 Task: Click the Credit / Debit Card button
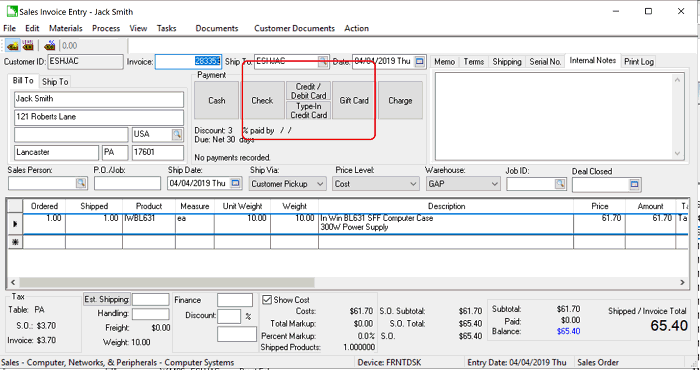point(308,91)
